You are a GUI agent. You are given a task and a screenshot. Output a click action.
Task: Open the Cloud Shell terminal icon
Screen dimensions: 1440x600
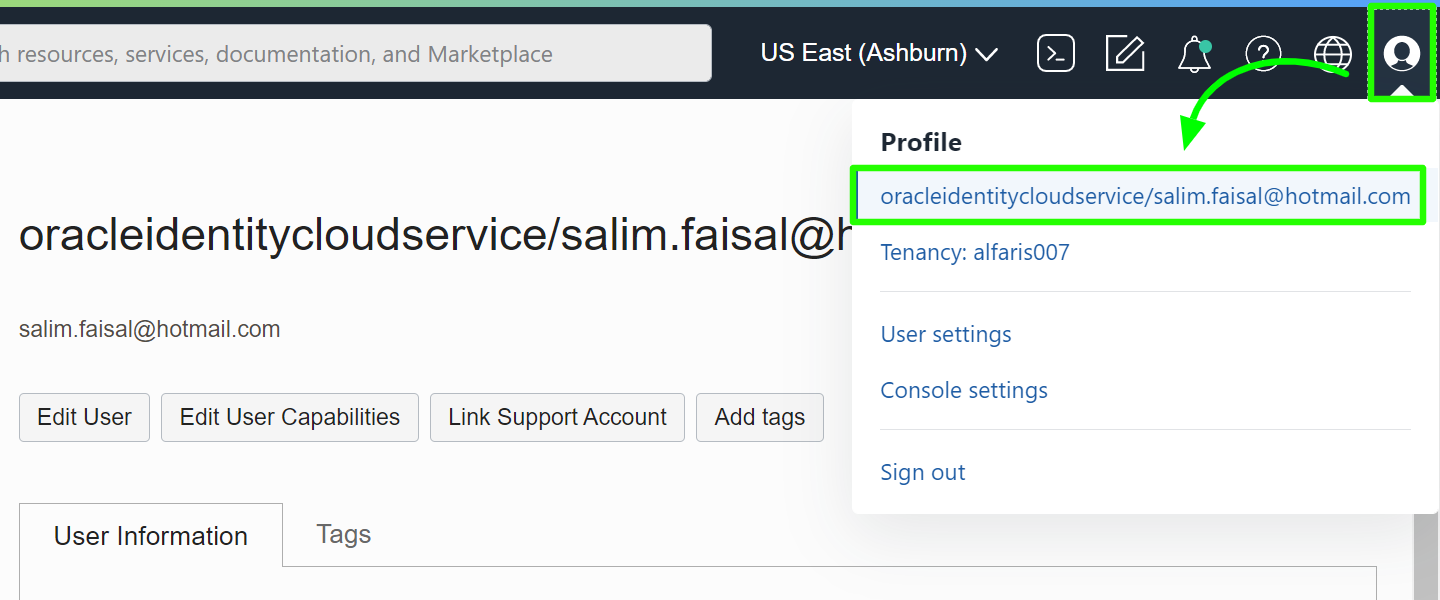1056,53
